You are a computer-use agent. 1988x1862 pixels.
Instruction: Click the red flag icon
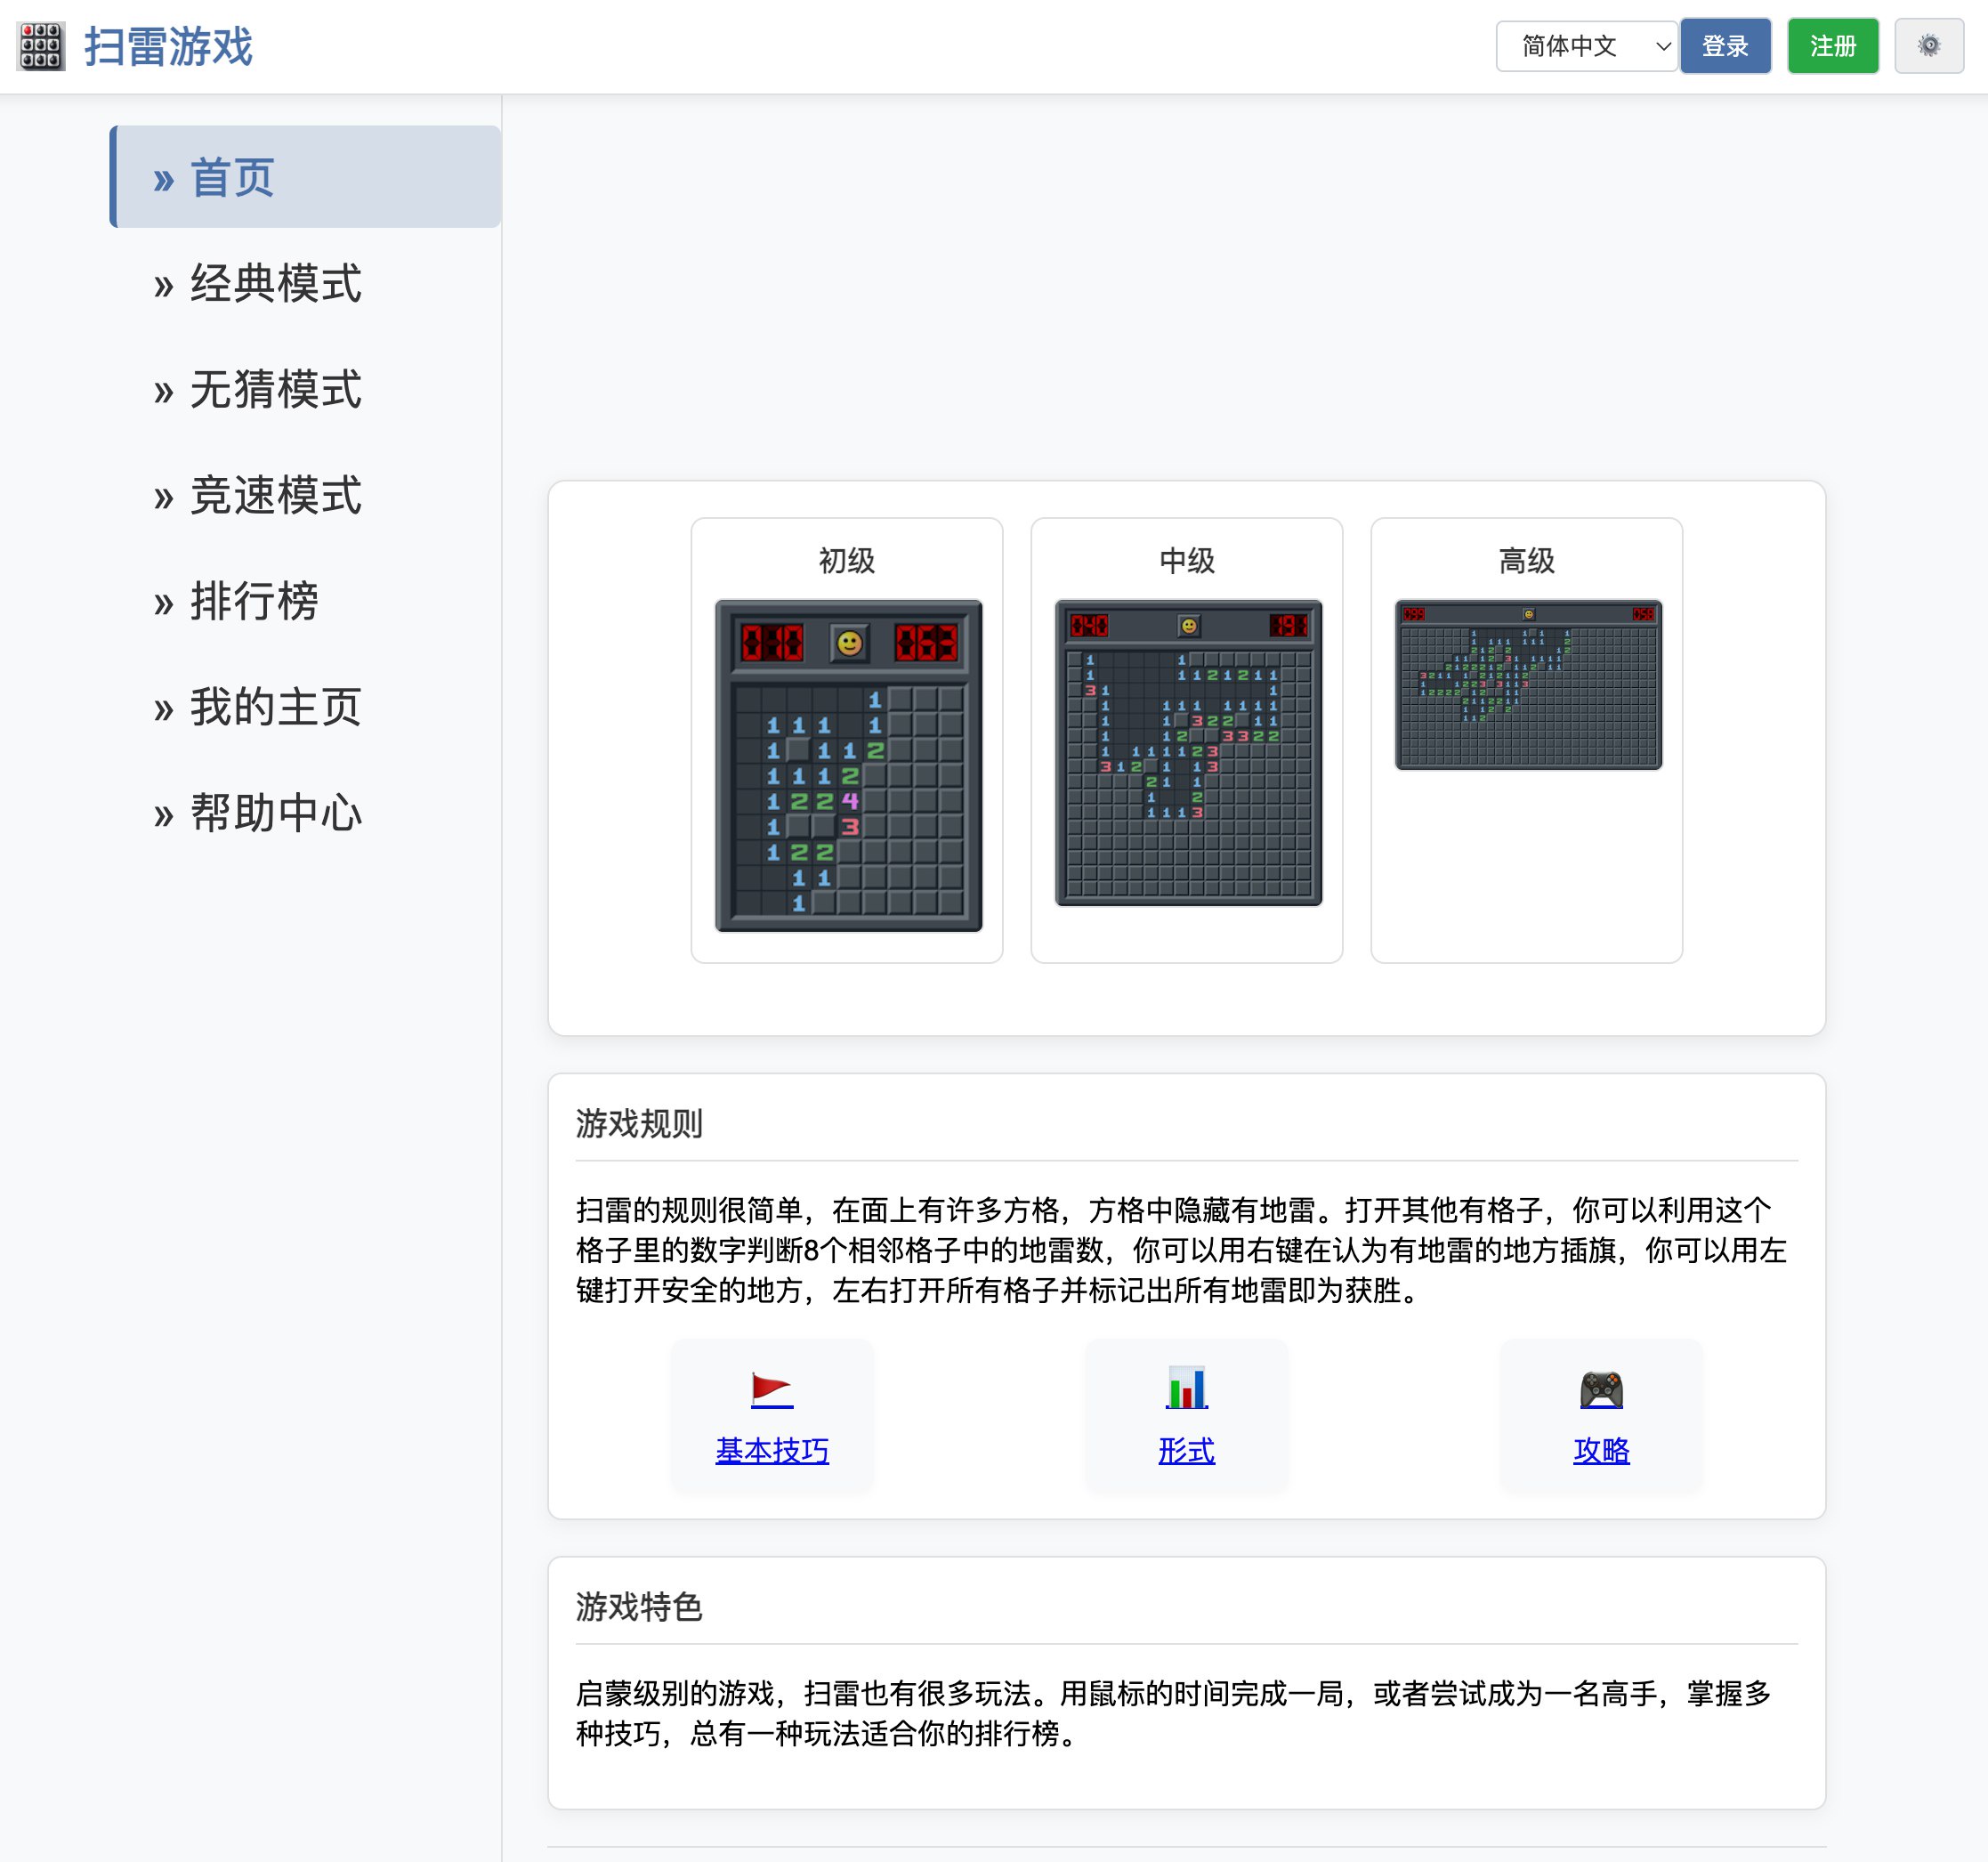point(771,1388)
